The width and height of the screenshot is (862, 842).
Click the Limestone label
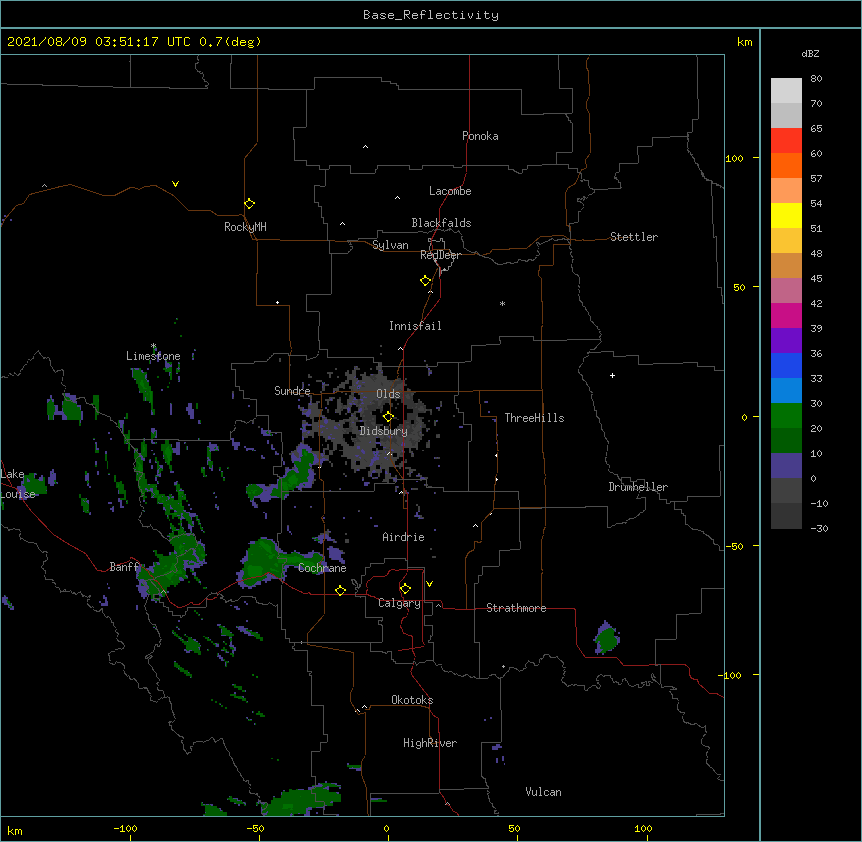[153, 356]
